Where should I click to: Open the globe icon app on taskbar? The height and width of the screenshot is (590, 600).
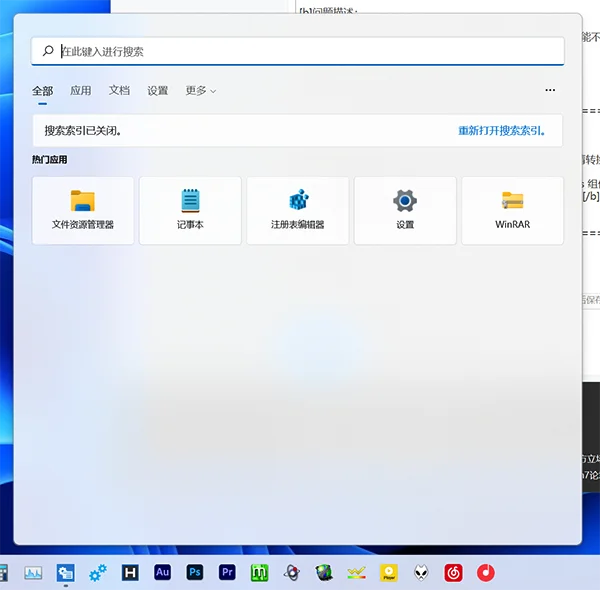point(324,573)
